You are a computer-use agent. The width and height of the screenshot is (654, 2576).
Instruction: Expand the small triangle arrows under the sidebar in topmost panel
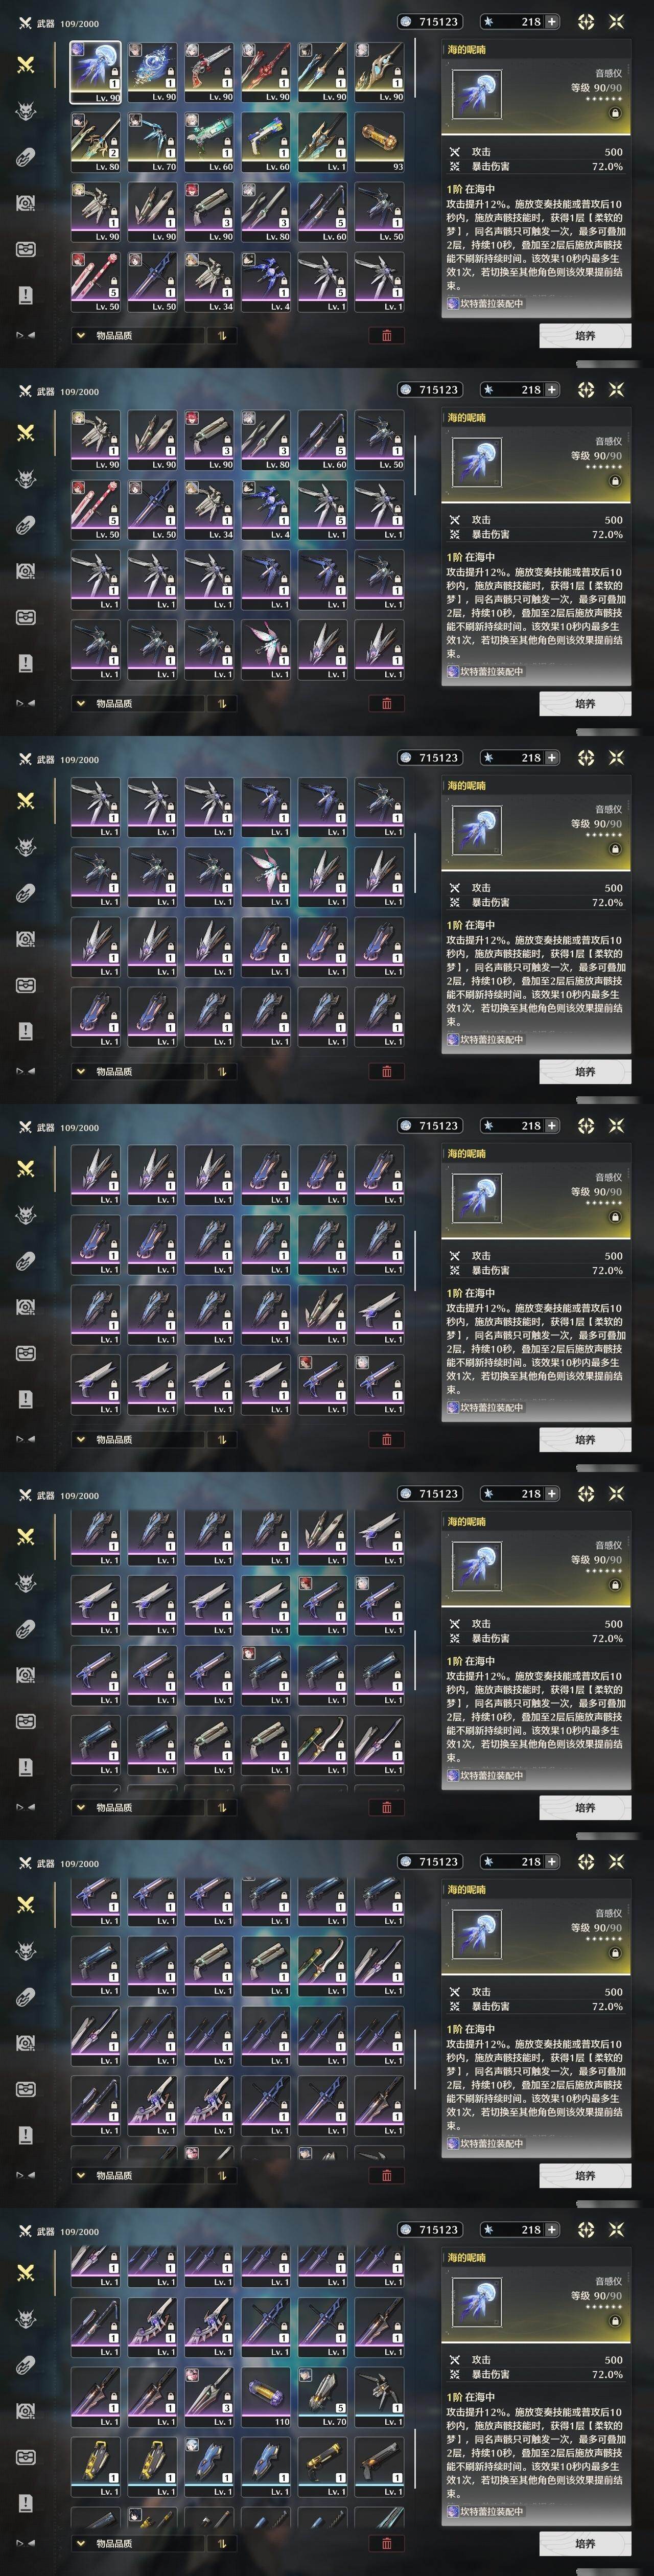point(26,335)
